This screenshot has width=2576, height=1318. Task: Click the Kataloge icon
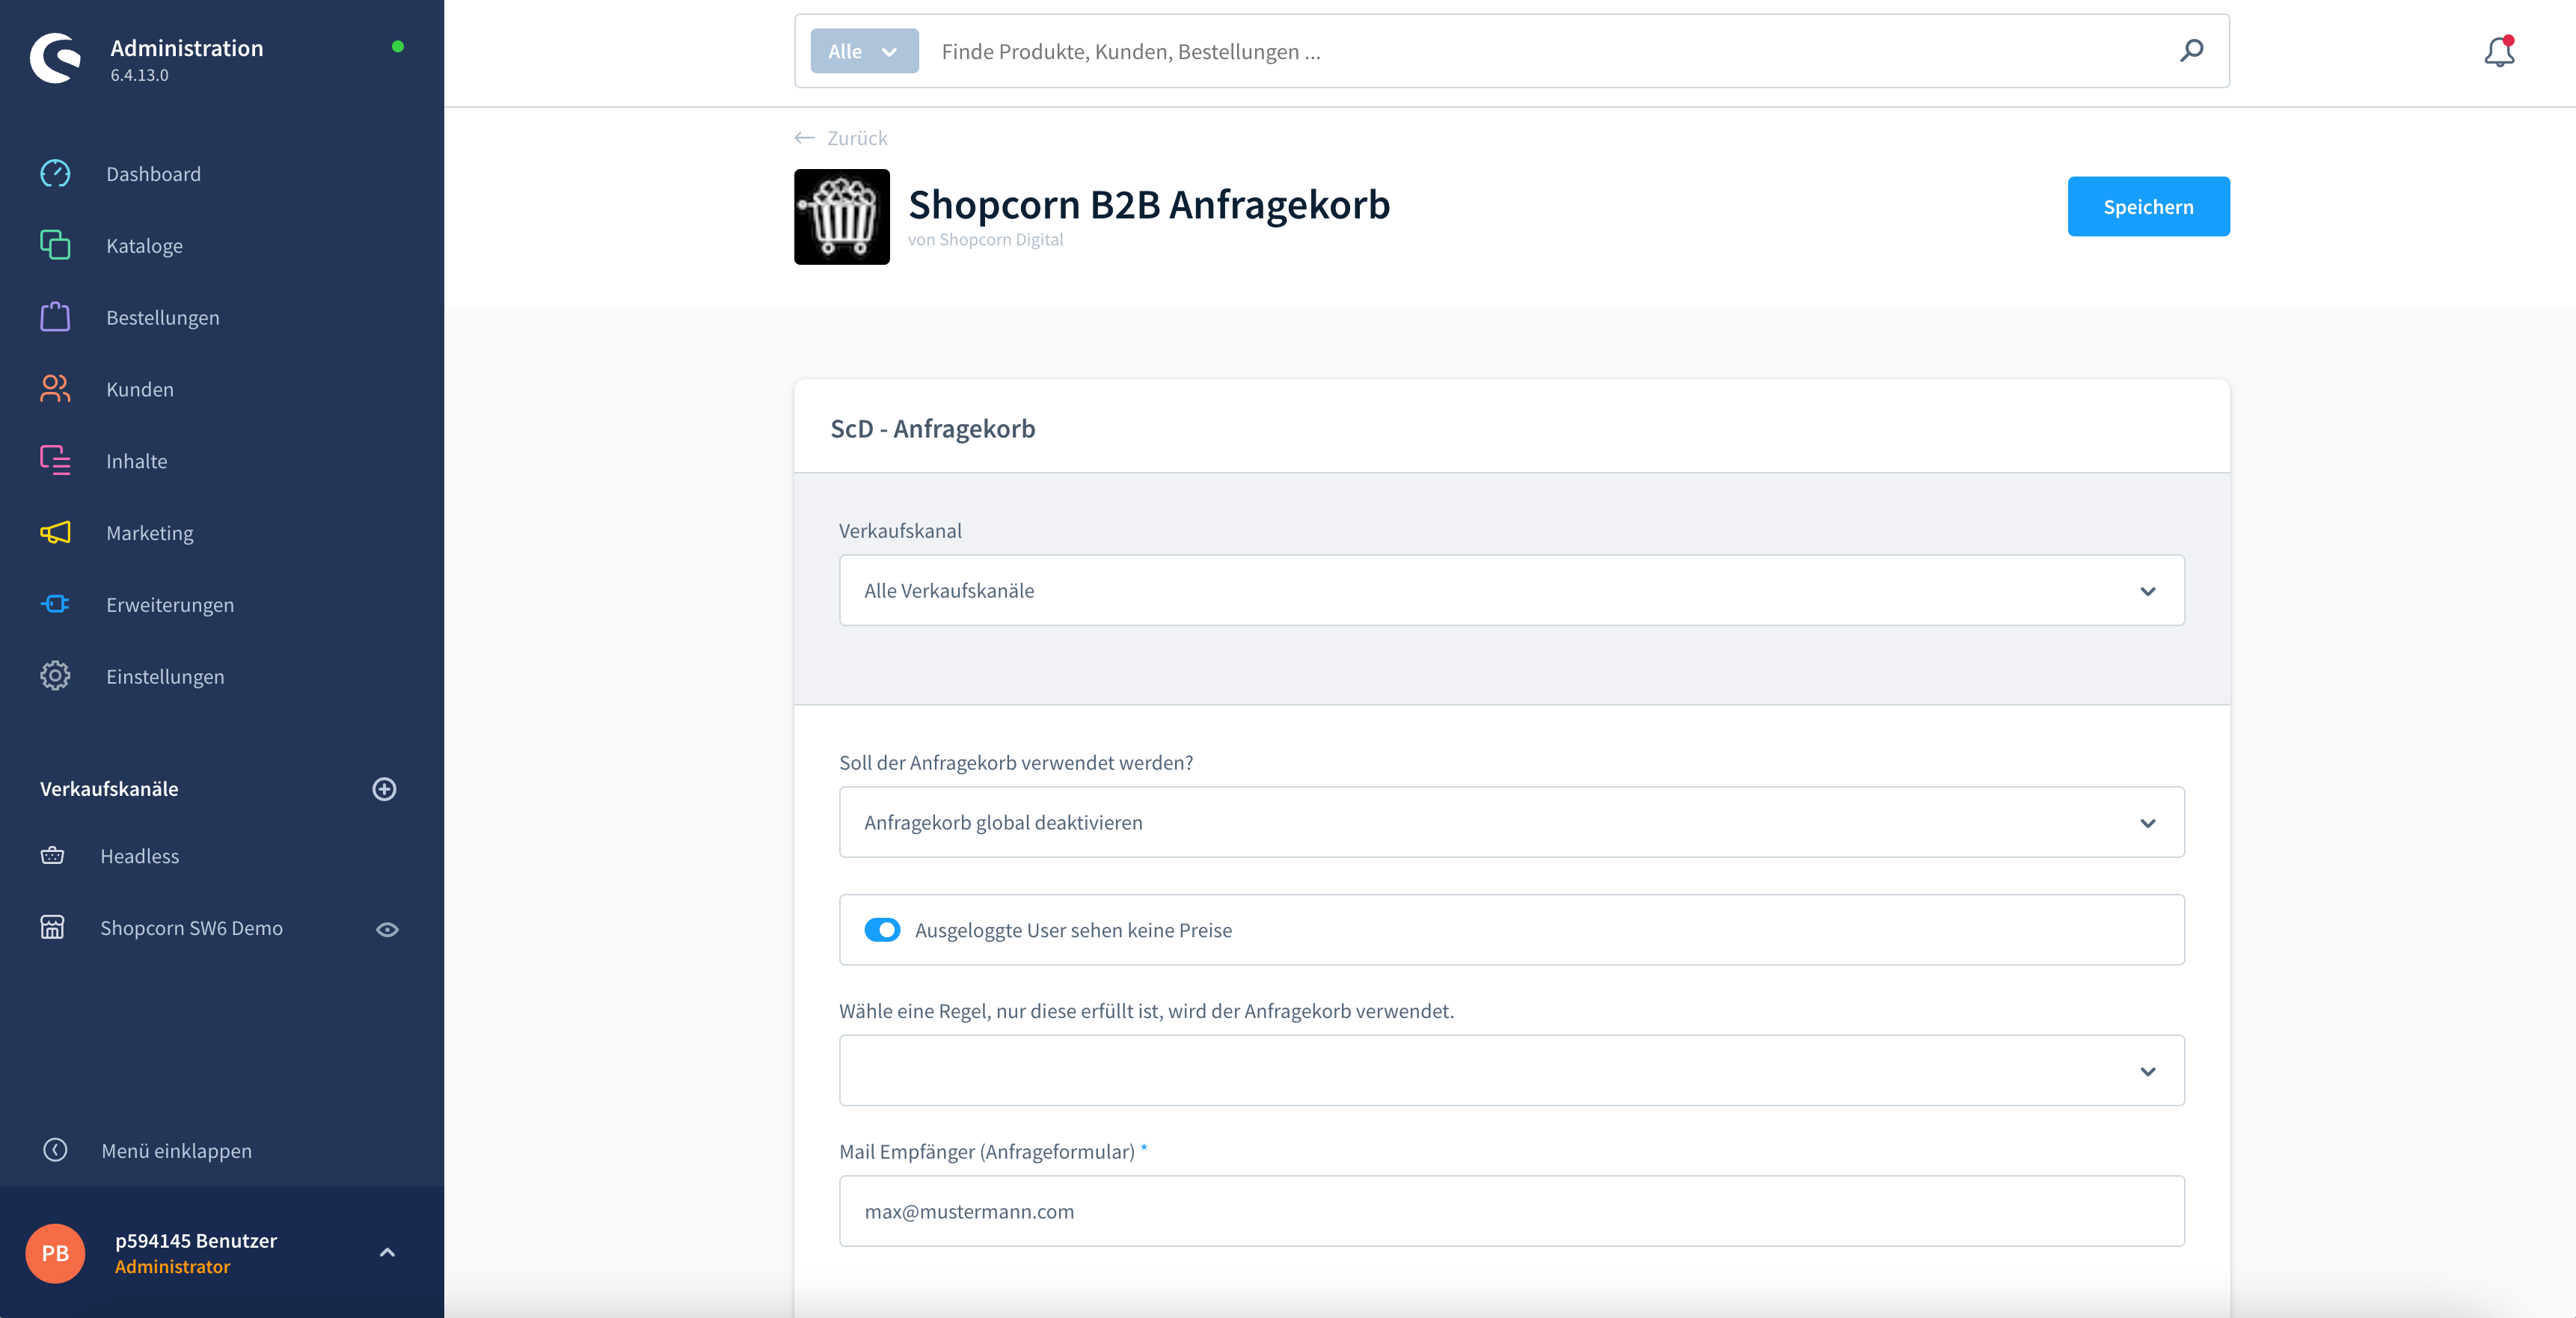tap(55, 245)
